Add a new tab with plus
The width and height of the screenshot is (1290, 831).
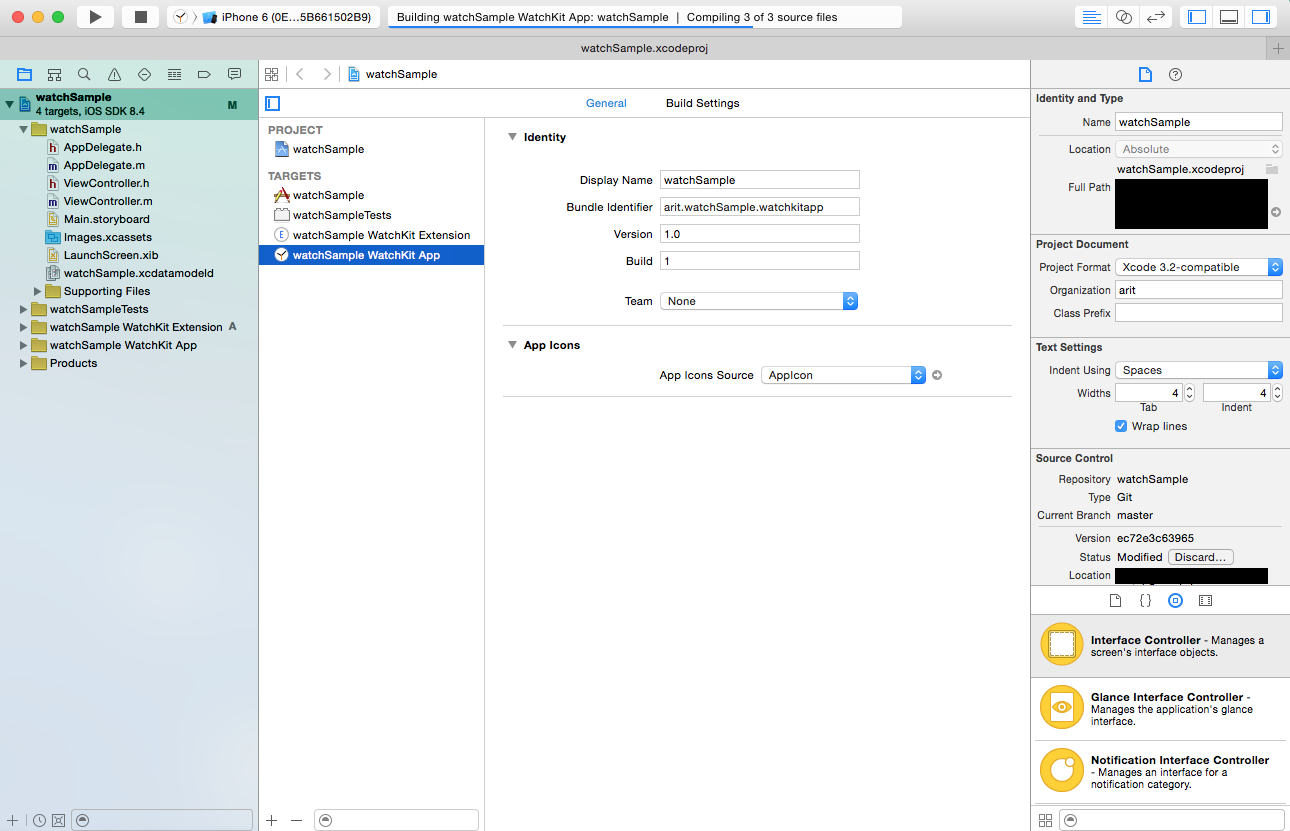pos(1279,48)
